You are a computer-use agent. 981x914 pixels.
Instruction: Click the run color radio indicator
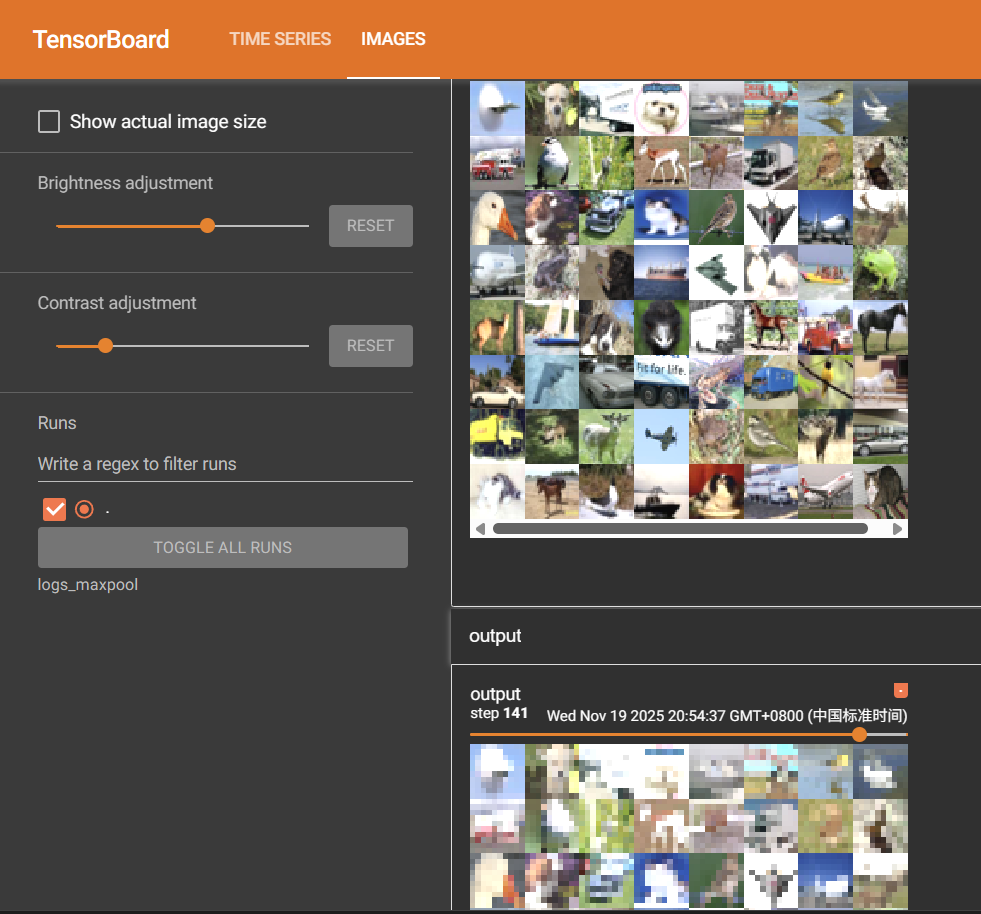pos(84,509)
